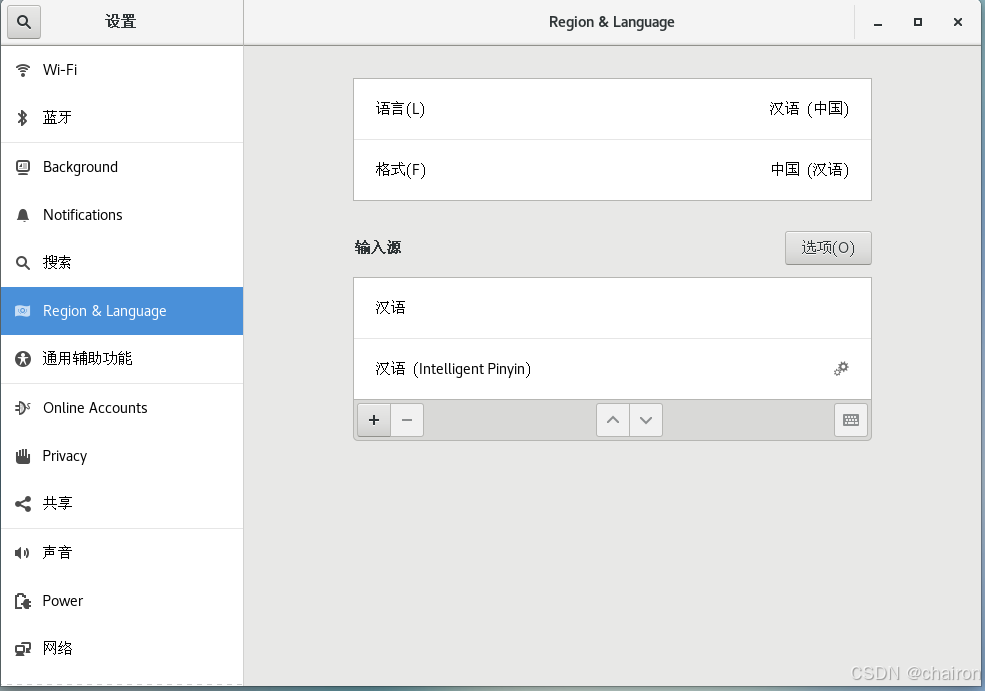Viewport: 985px width, 691px height.
Task: Remove the input source with the minus button
Action: [x=407, y=420]
